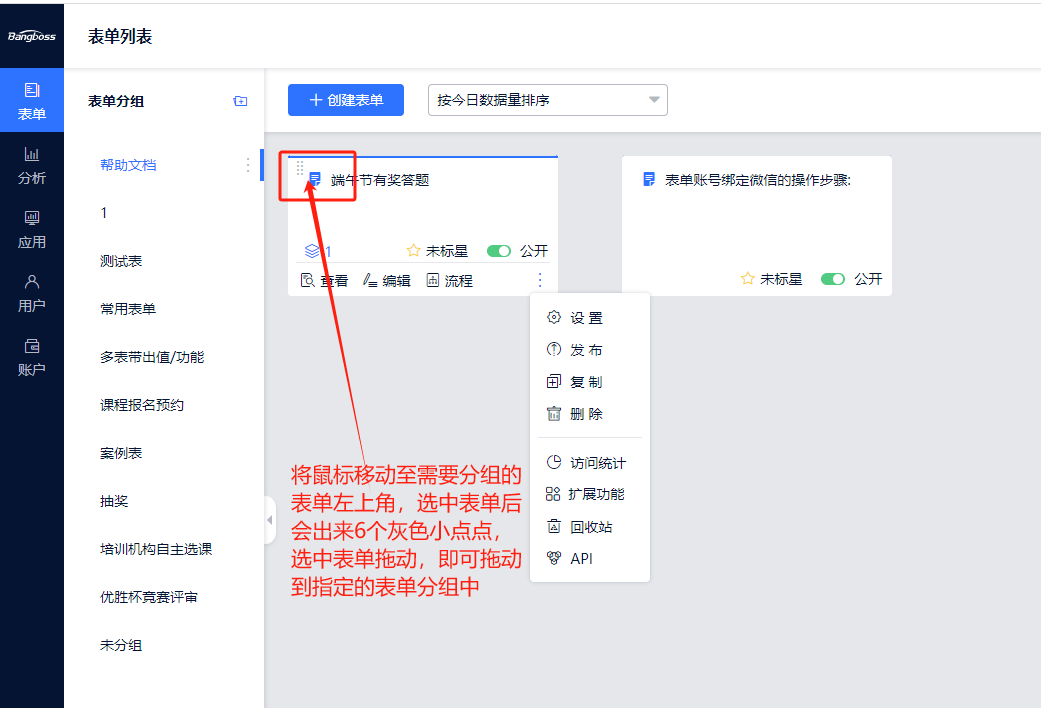
Task: Toggle 公开 switch on 端午节有奖答题 card
Action: click(x=498, y=251)
